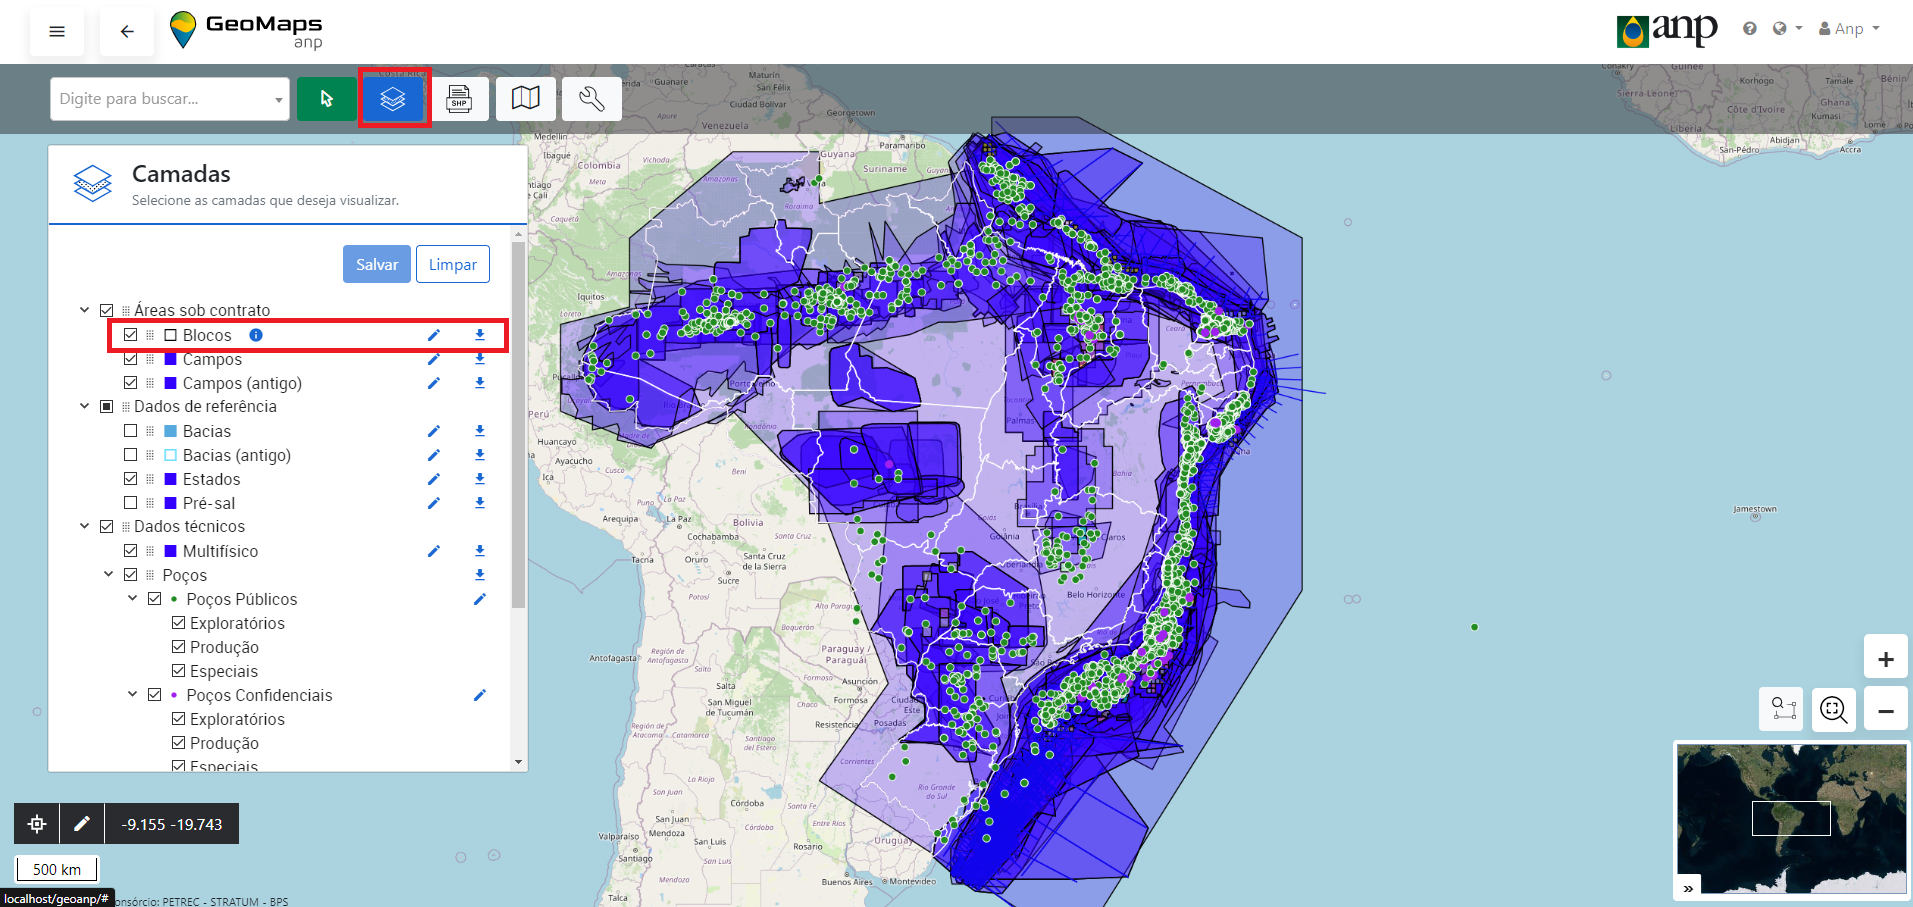Open the help question mark icon

[1749, 29]
